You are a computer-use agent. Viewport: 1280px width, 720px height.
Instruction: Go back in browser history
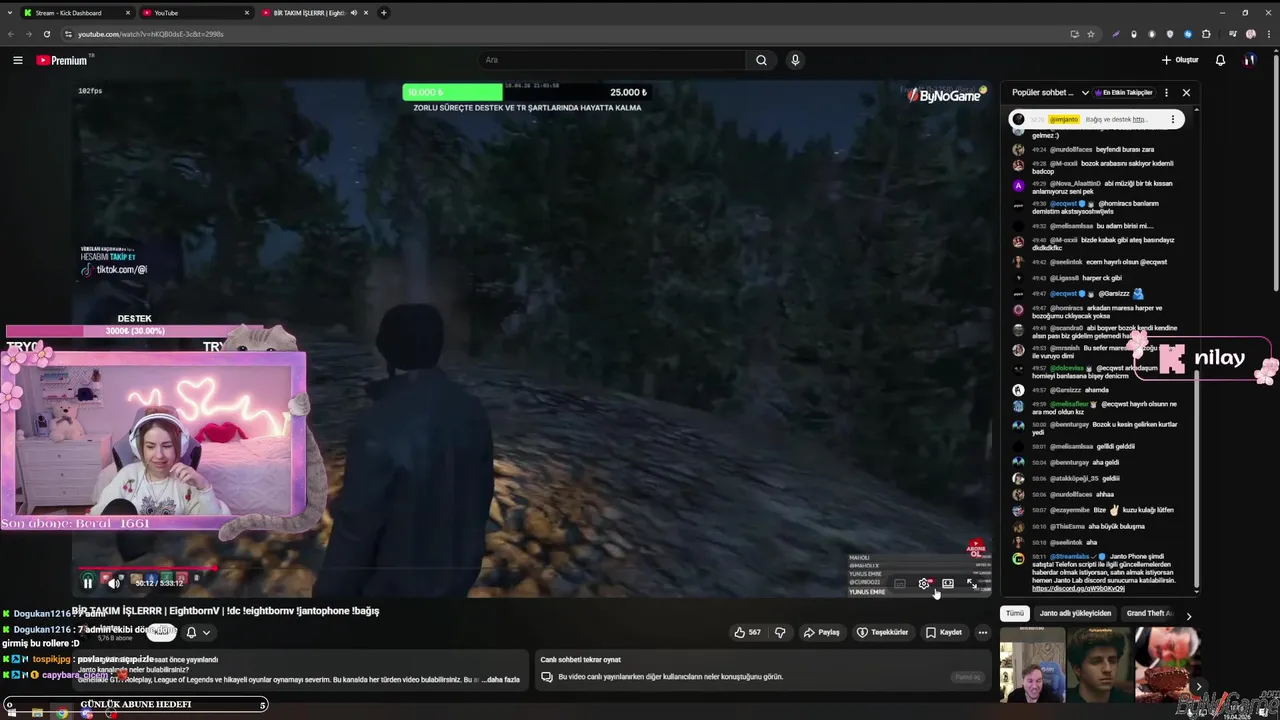click(x=11, y=34)
